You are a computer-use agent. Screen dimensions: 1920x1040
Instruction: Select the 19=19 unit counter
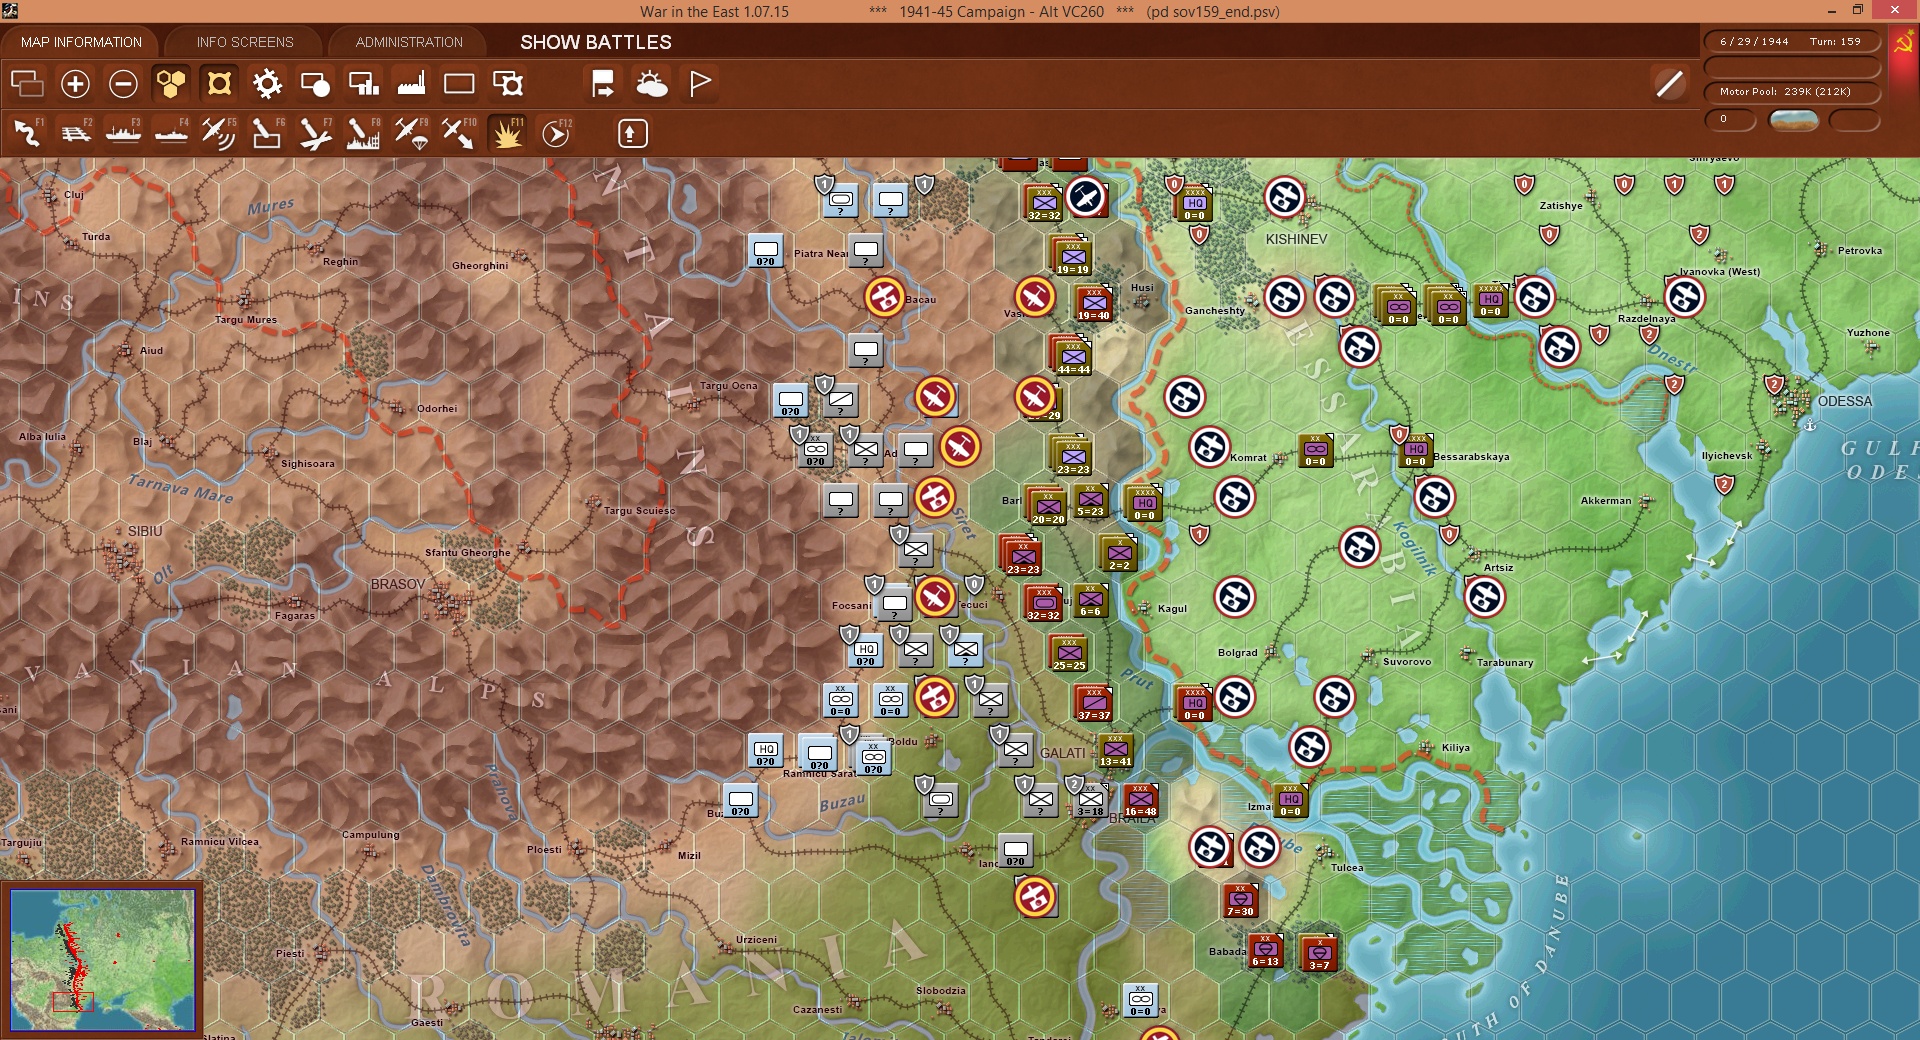(1072, 257)
